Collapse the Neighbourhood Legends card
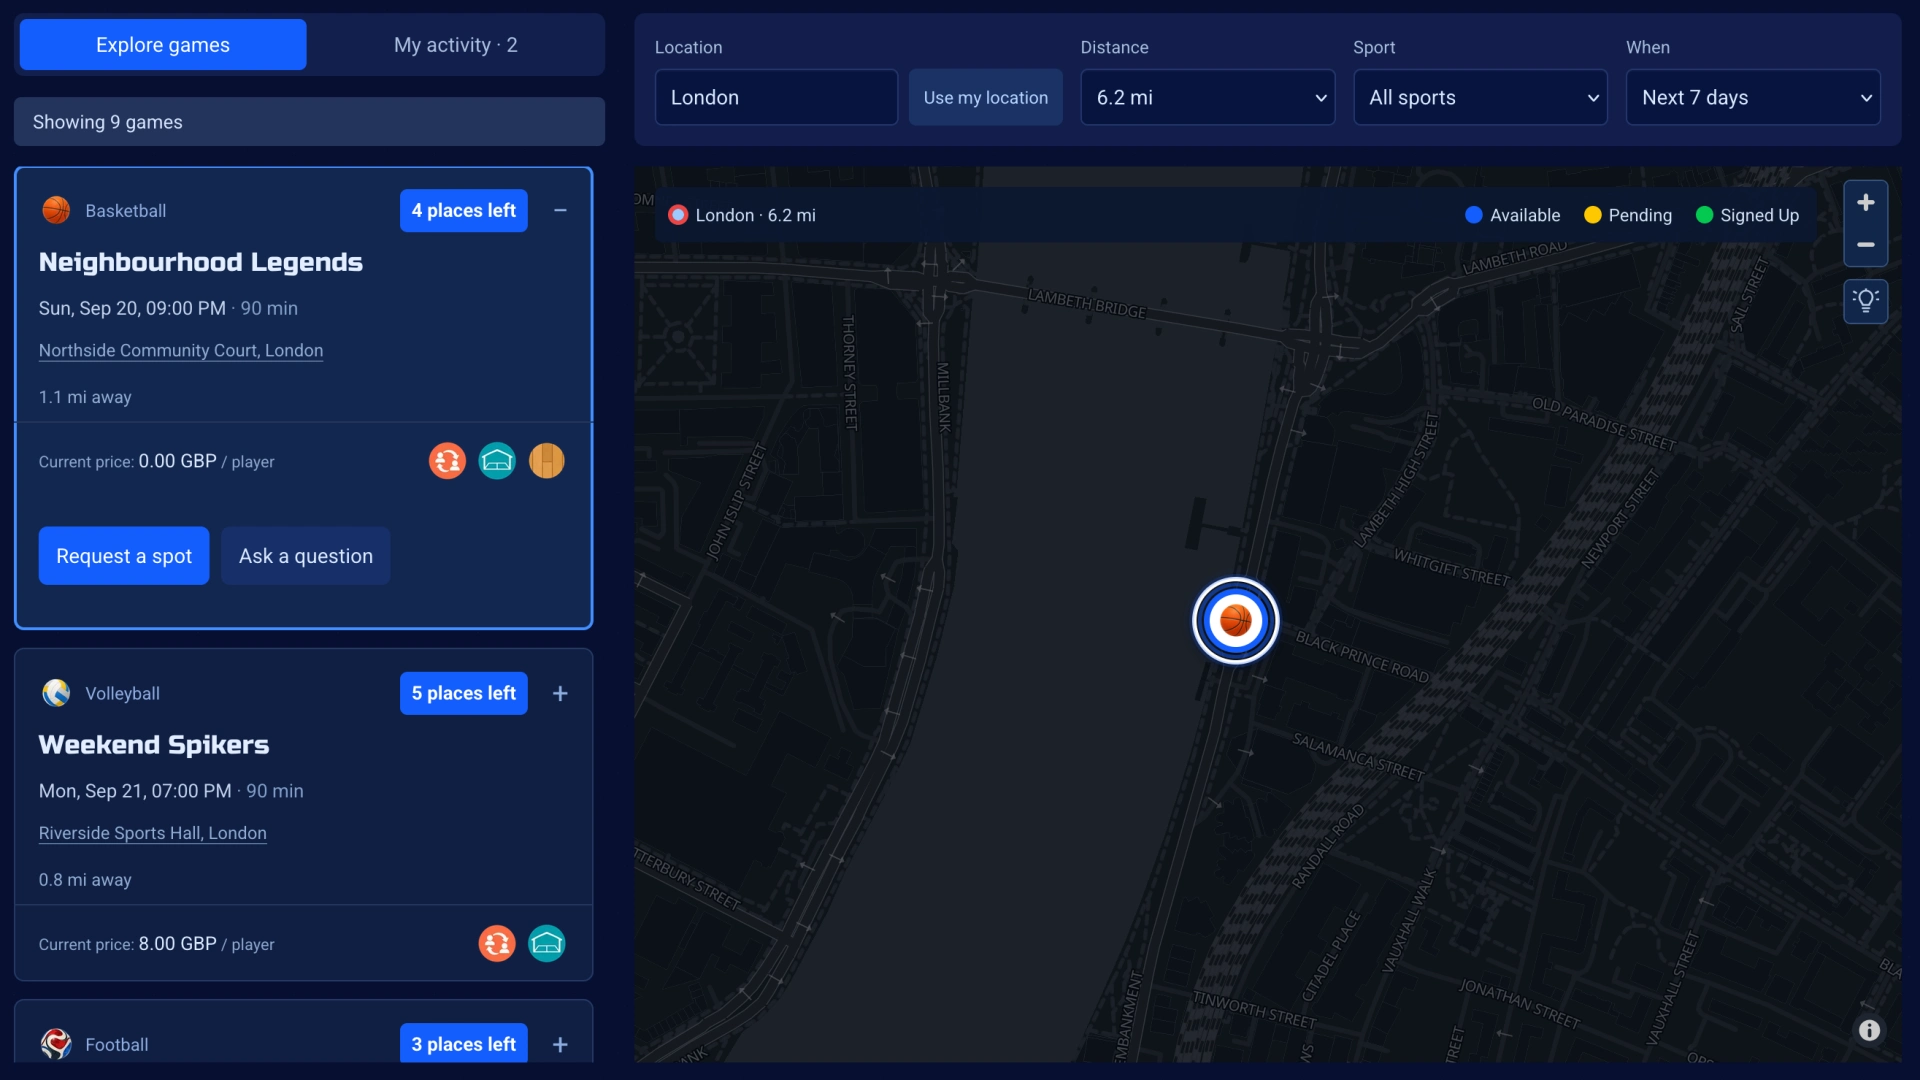This screenshot has height=1080, width=1920. pyautogui.click(x=560, y=210)
